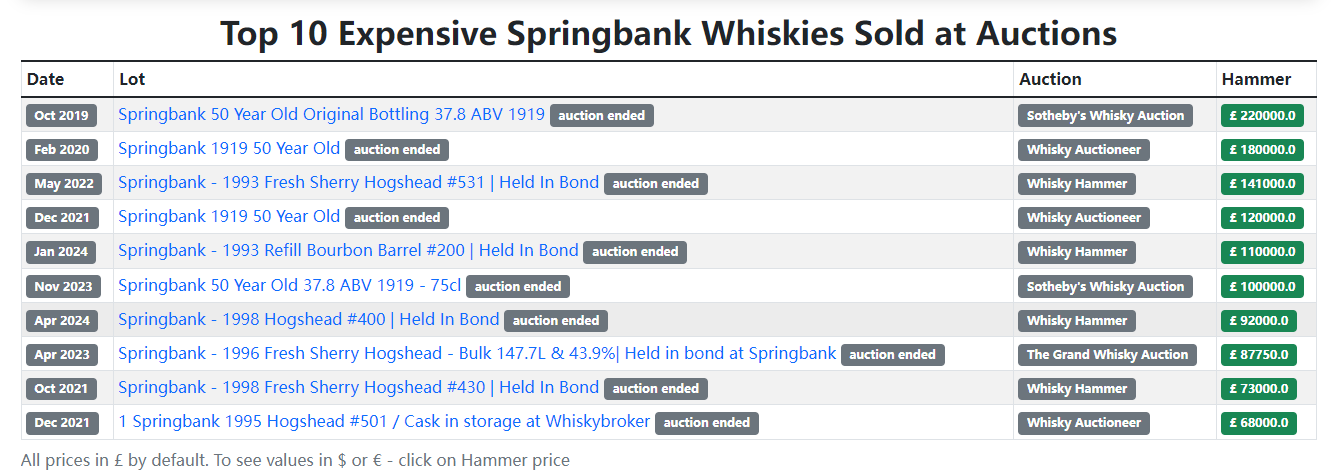Click Springbank 50 Year Old 75cl lot link
Screen dimensions: 1331x474
pyautogui.click(x=289, y=286)
